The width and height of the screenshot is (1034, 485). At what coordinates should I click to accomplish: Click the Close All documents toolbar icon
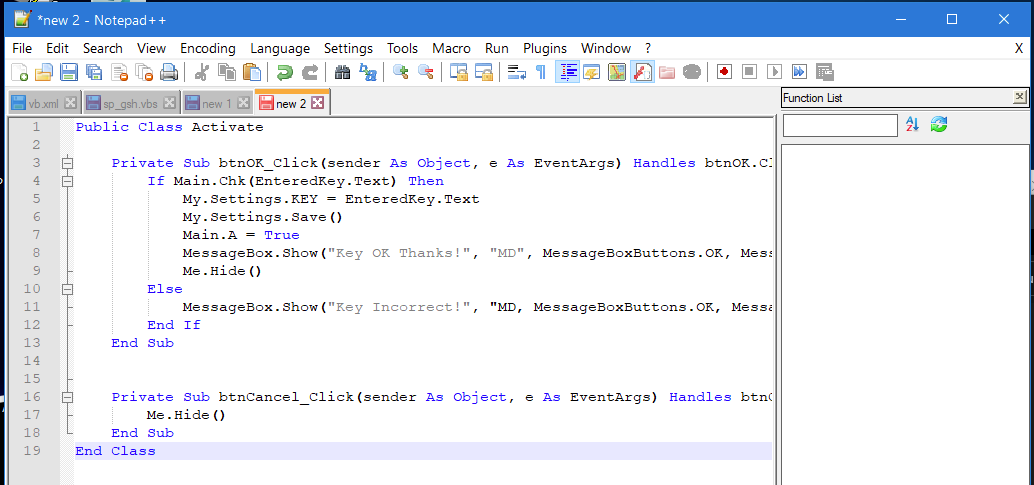144,72
